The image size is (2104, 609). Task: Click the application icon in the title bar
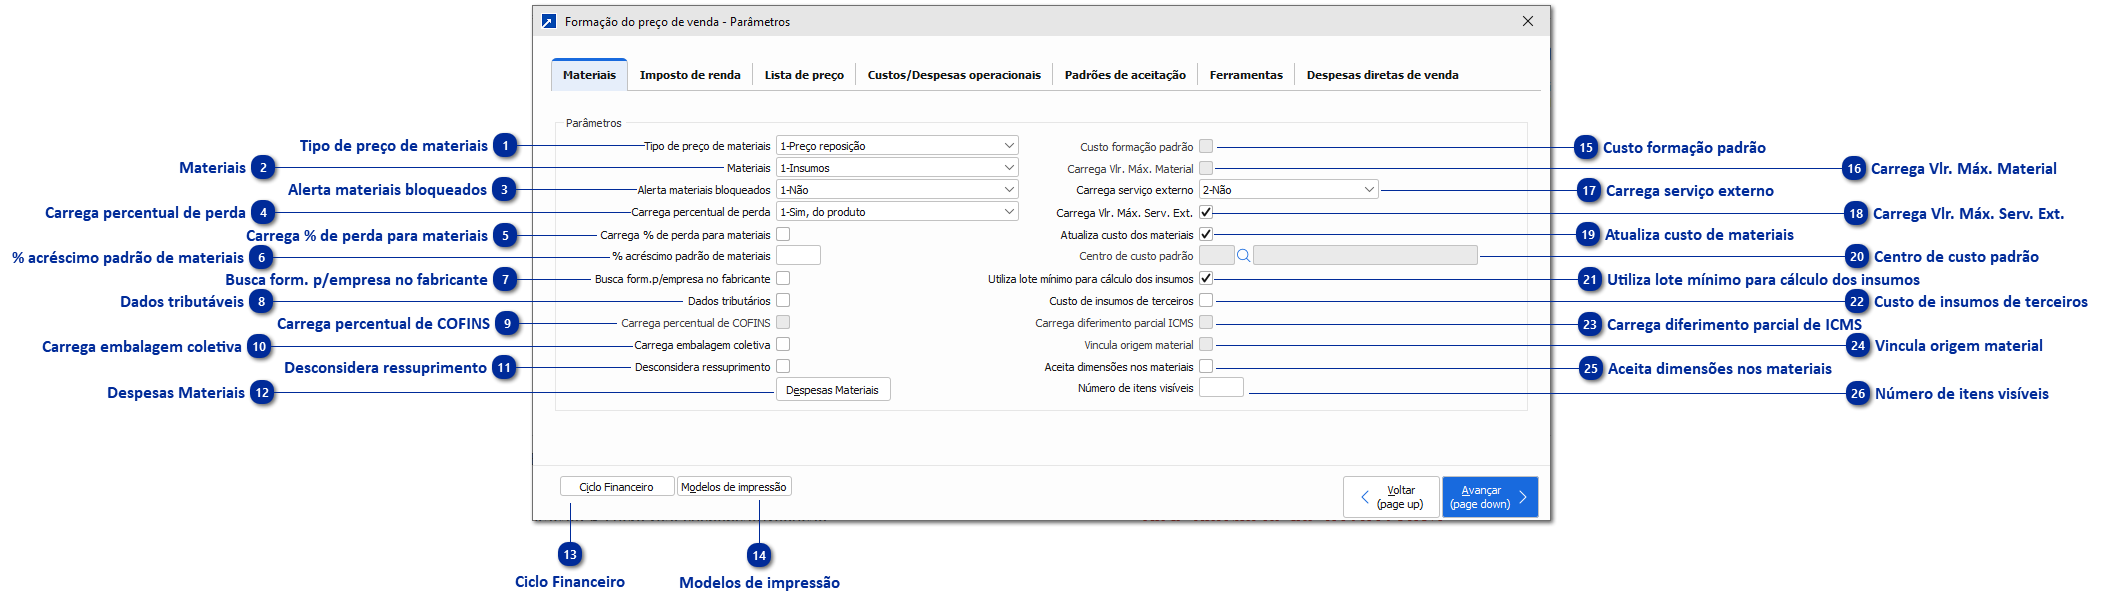pos(549,21)
